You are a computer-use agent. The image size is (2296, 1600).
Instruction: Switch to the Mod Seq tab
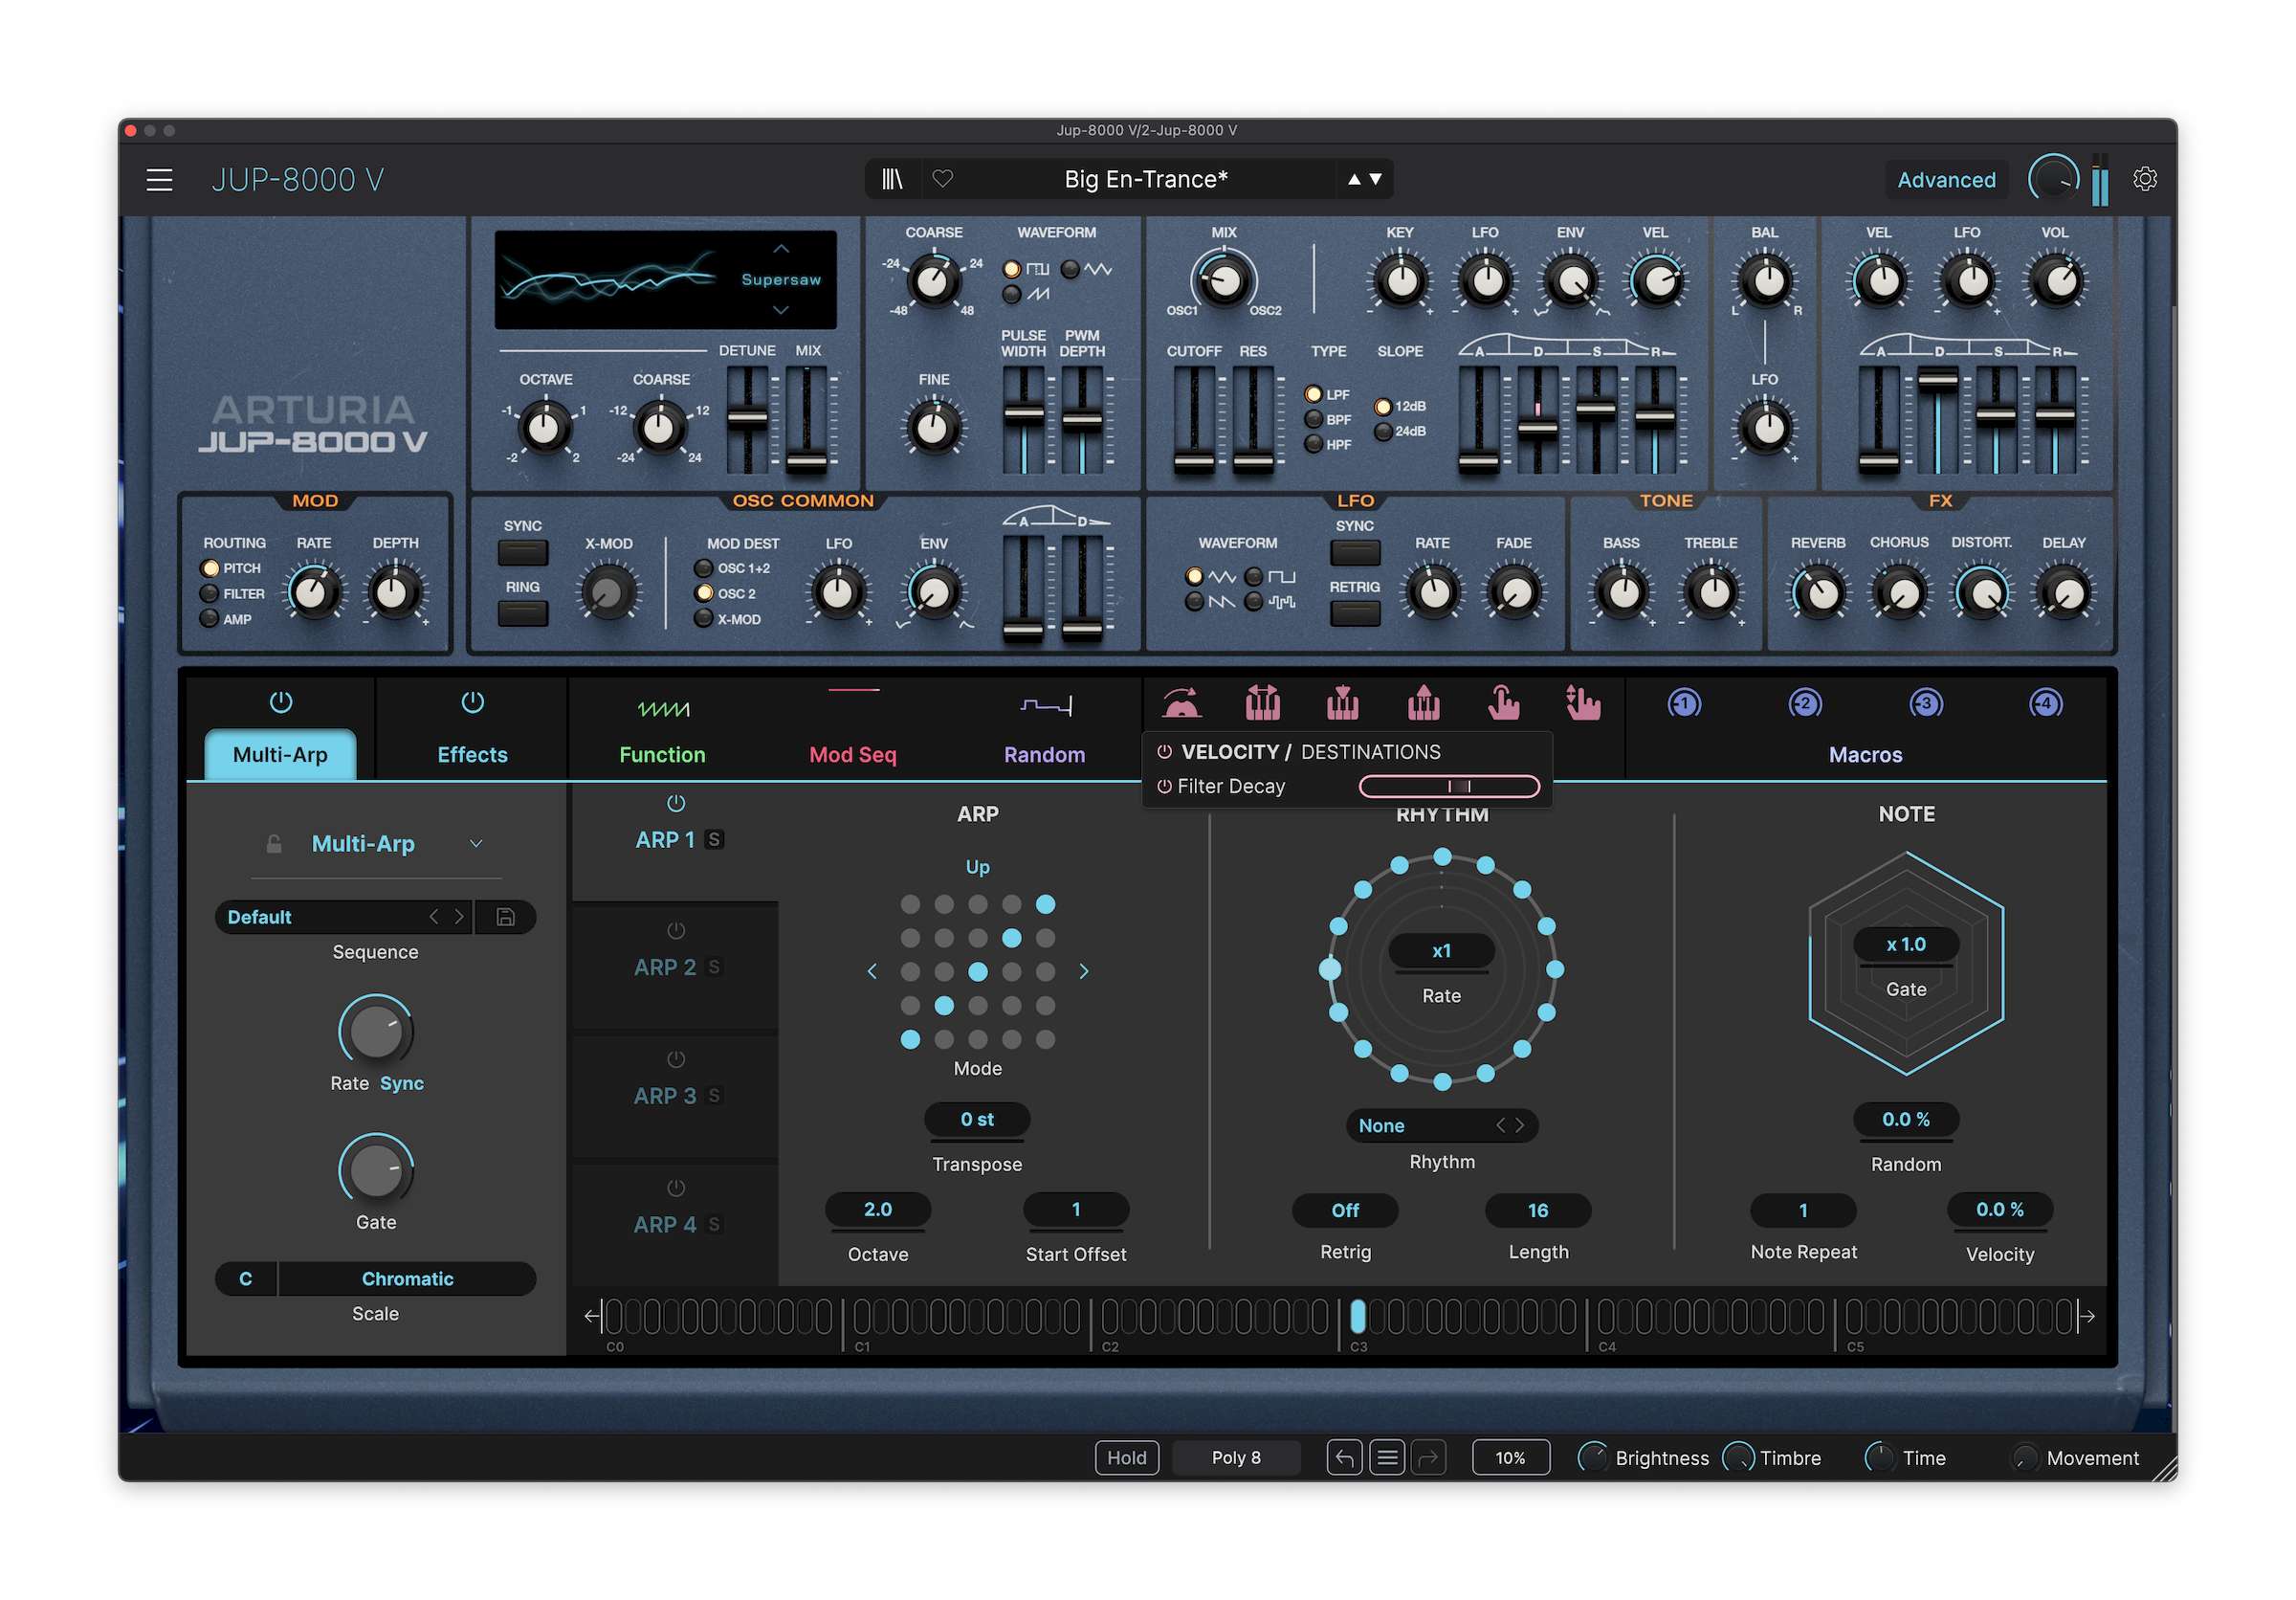tap(852, 754)
